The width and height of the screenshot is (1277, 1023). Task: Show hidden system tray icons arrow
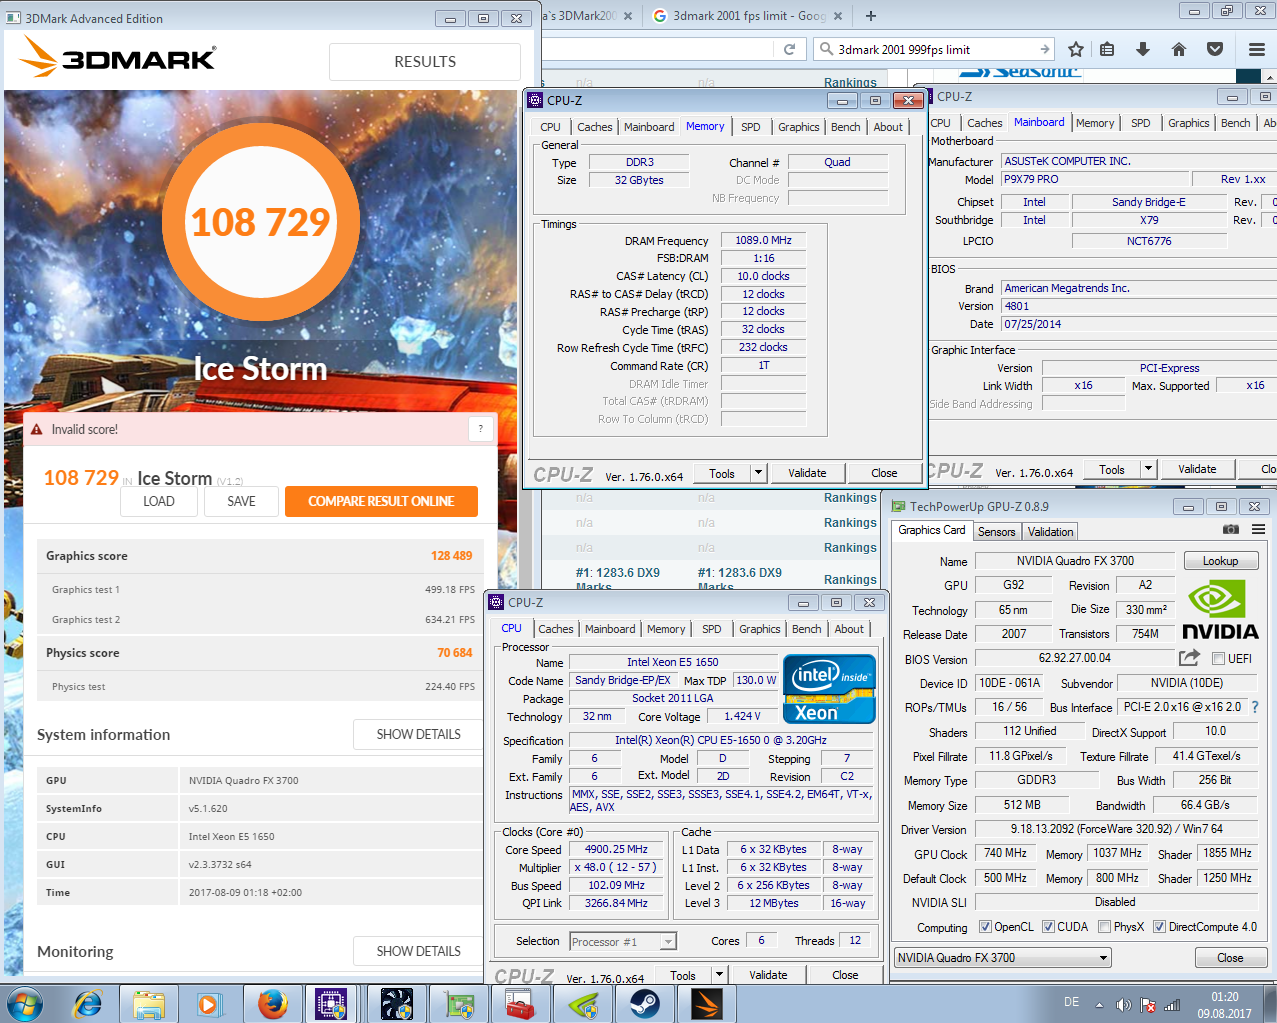click(1099, 1005)
